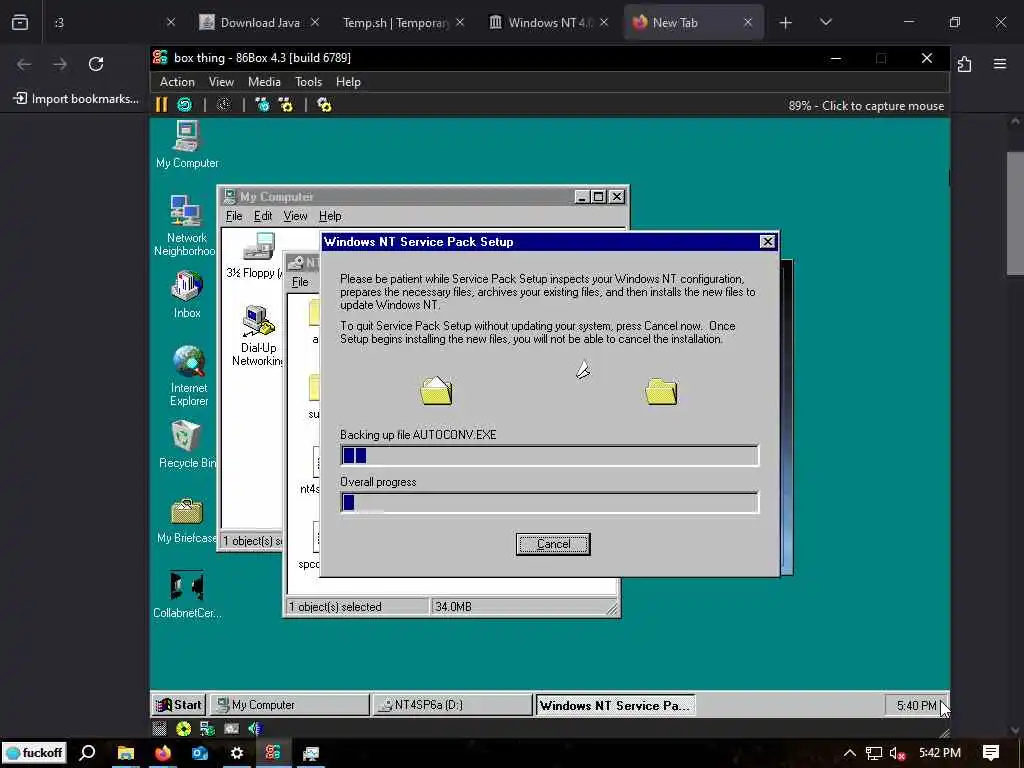Open the list all tabs dropdown

point(825,22)
